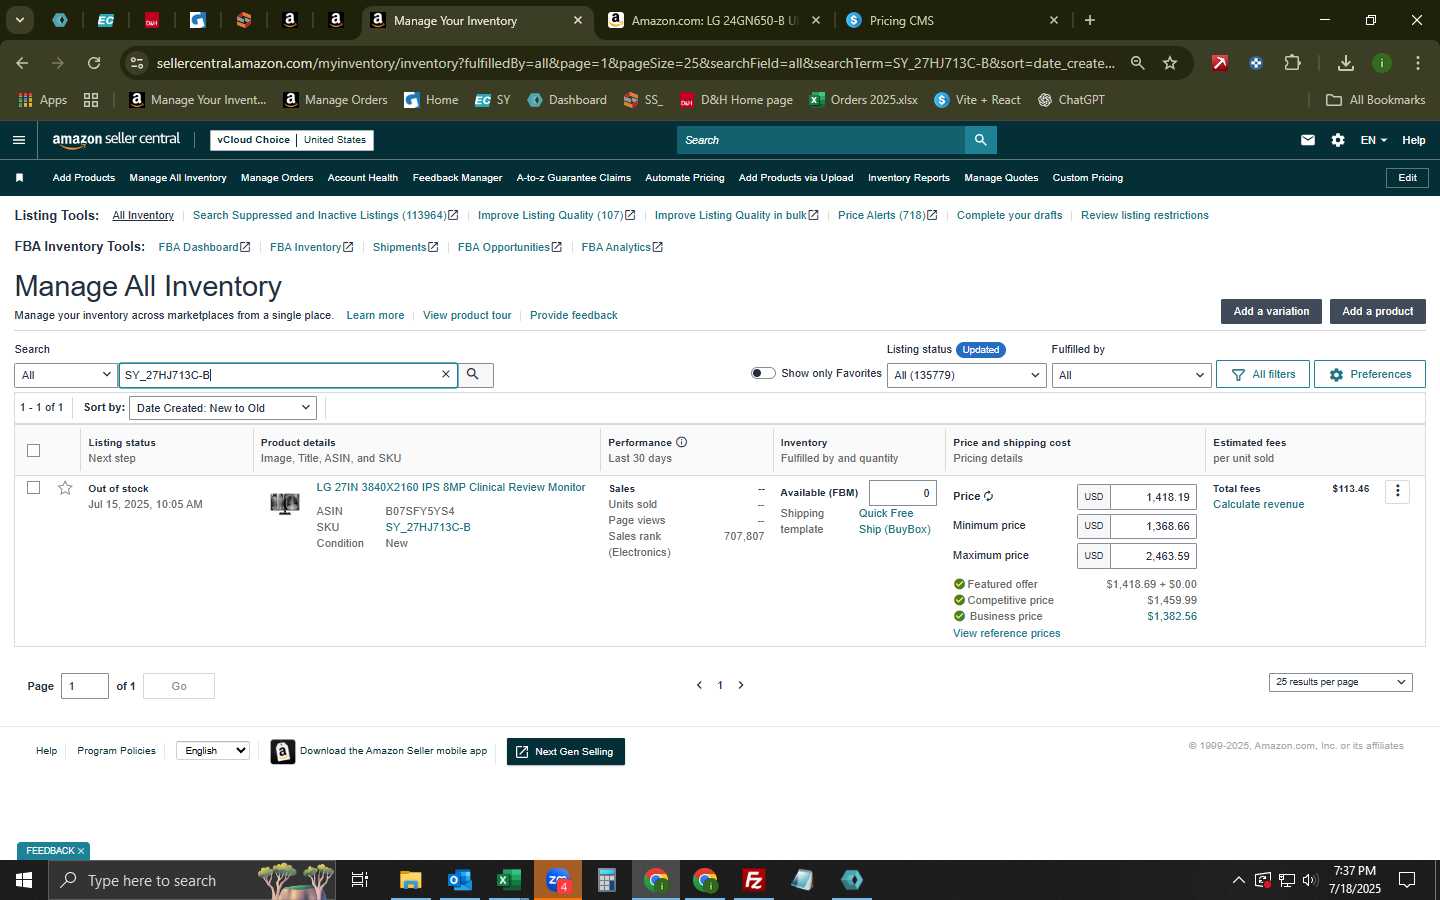Image resolution: width=1440 pixels, height=900 pixels.
Task: Open Automate Pricing in the nav bar
Action: coord(685,178)
